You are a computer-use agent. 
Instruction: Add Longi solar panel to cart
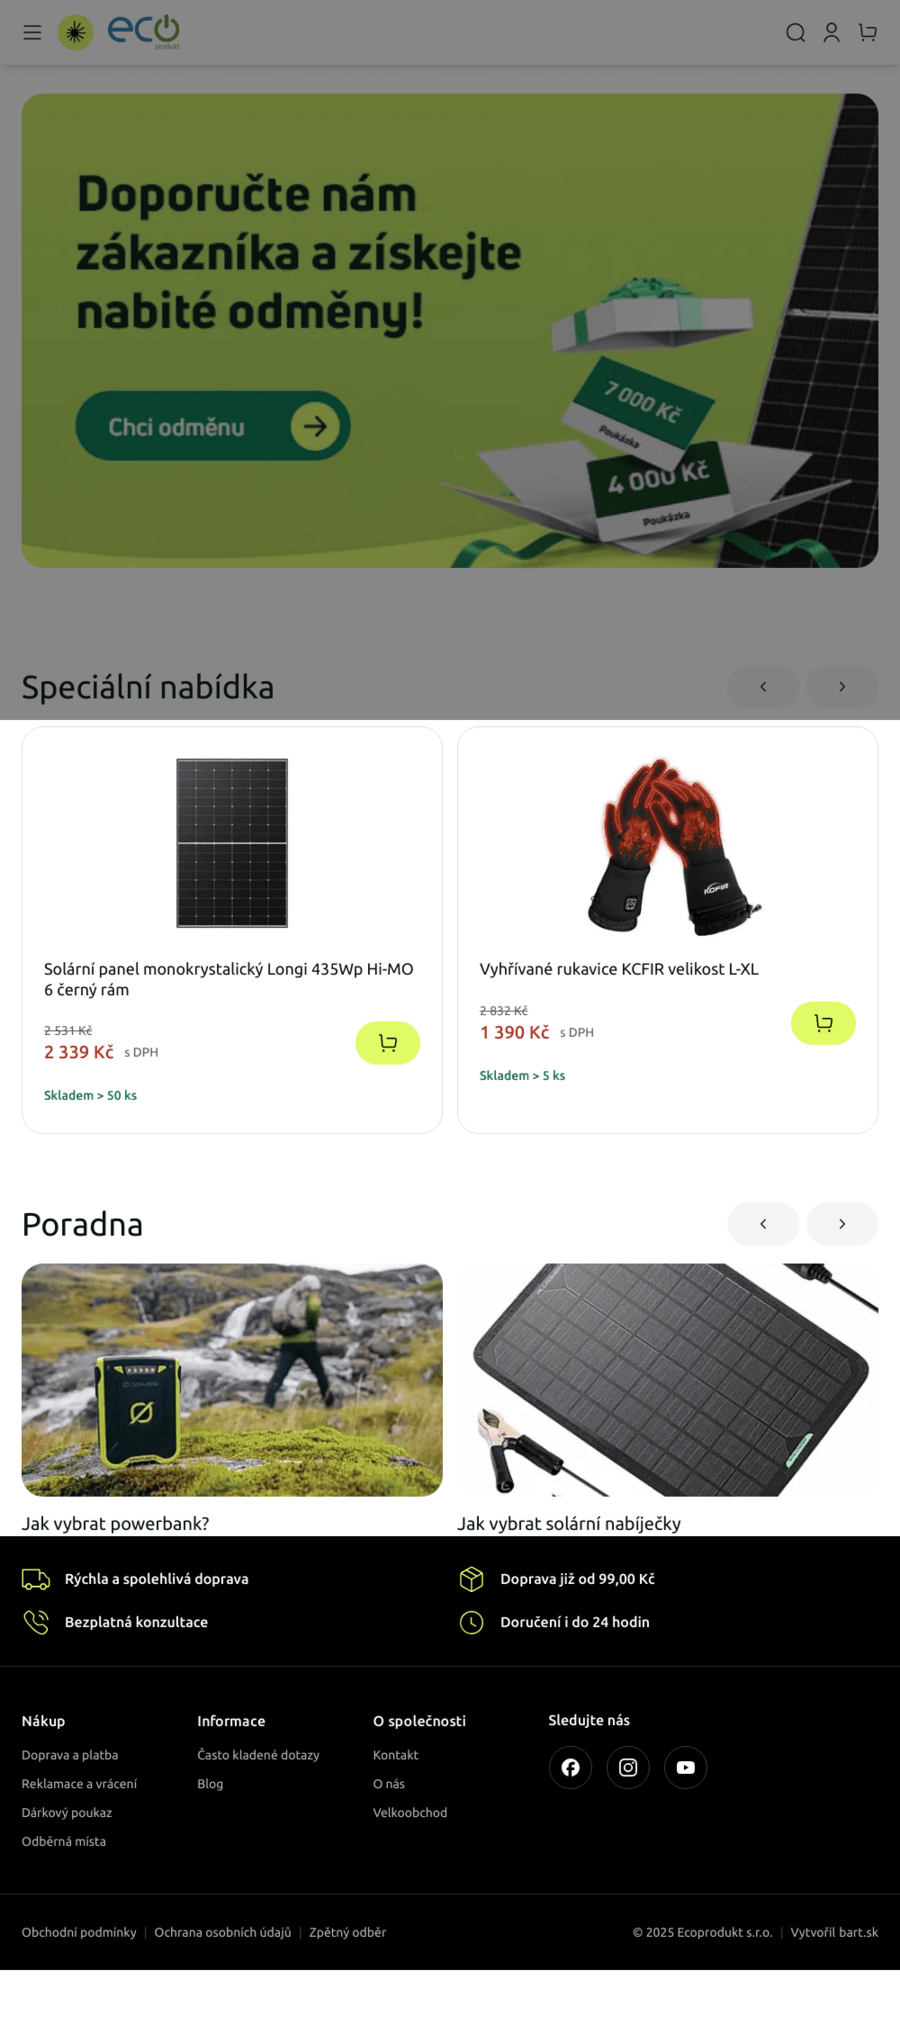(388, 1043)
